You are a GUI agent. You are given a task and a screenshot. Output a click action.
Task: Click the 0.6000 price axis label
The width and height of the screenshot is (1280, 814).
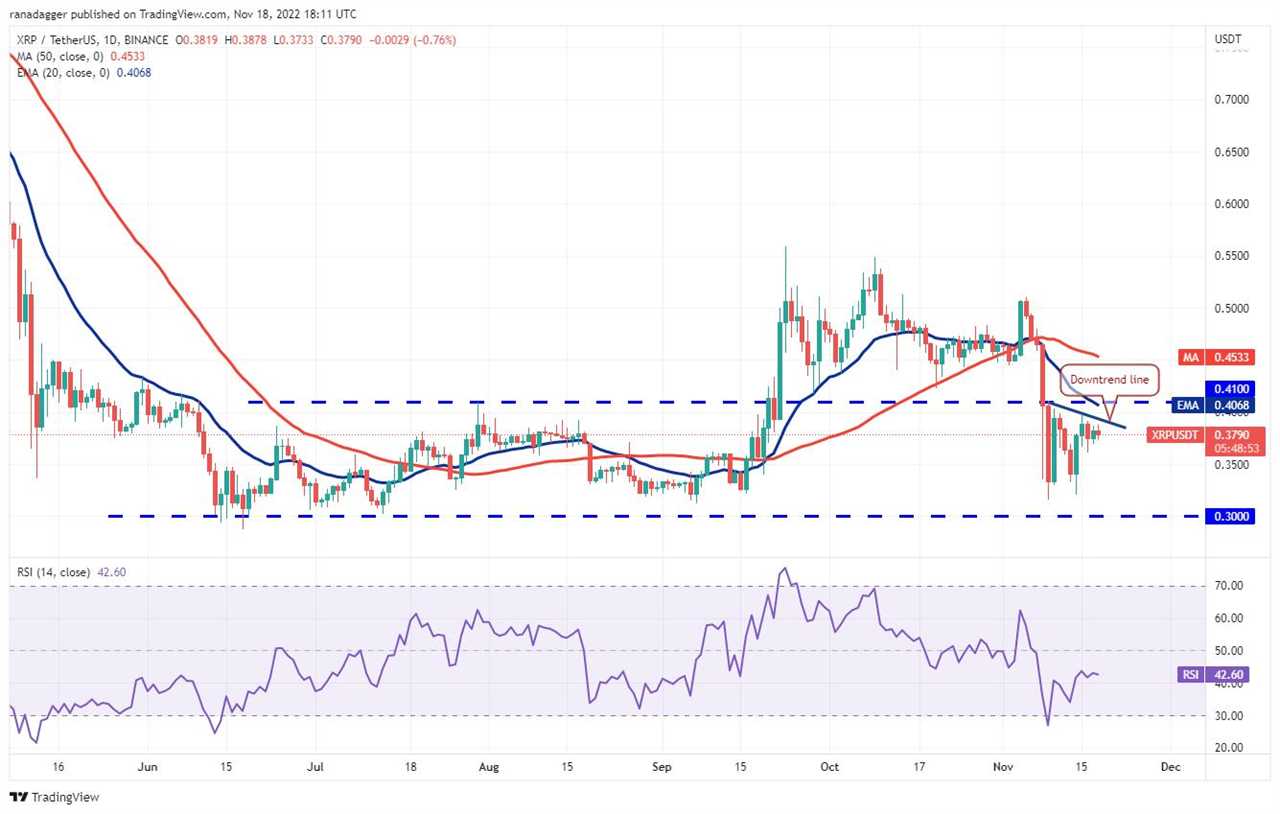(x=1232, y=204)
